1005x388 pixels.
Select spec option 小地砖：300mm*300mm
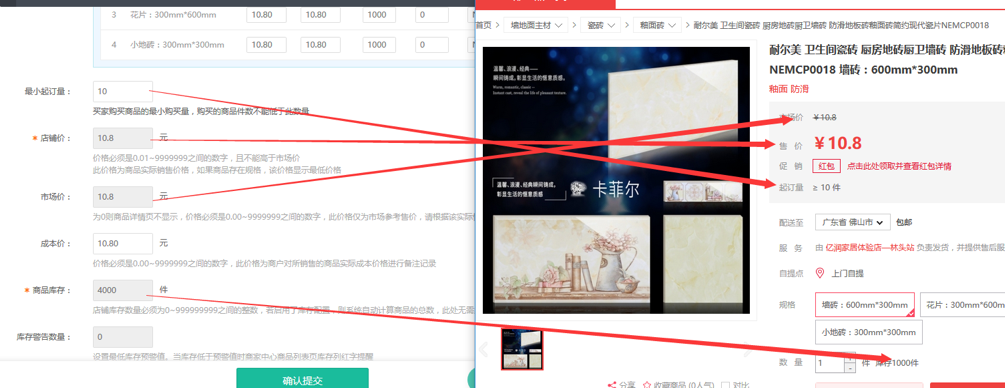[869, 332]
